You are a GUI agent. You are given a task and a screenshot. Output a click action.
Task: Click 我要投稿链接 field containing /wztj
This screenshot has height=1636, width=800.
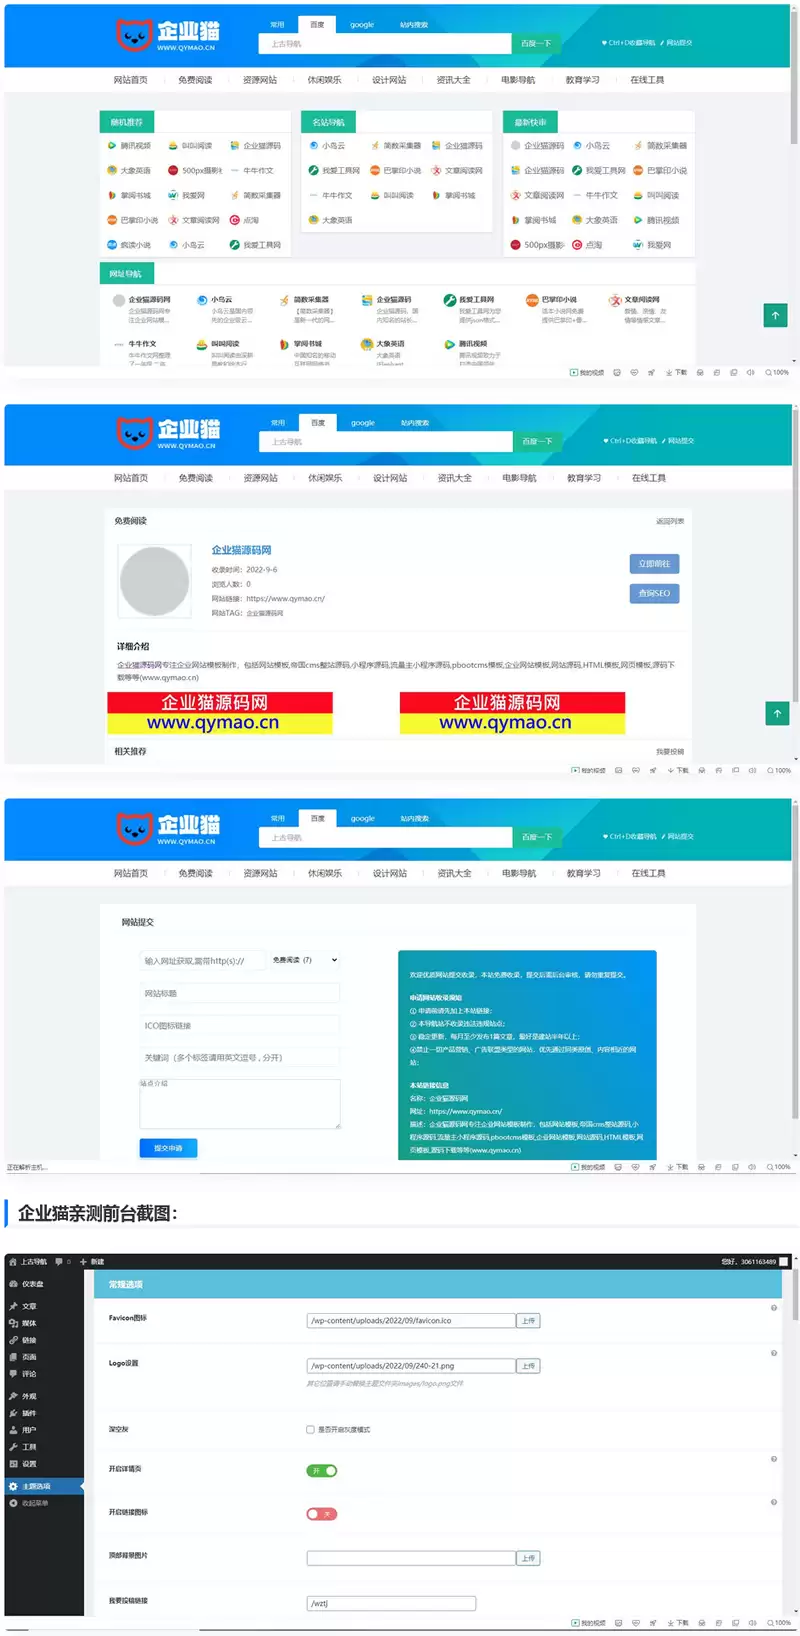click(391, 1604)
